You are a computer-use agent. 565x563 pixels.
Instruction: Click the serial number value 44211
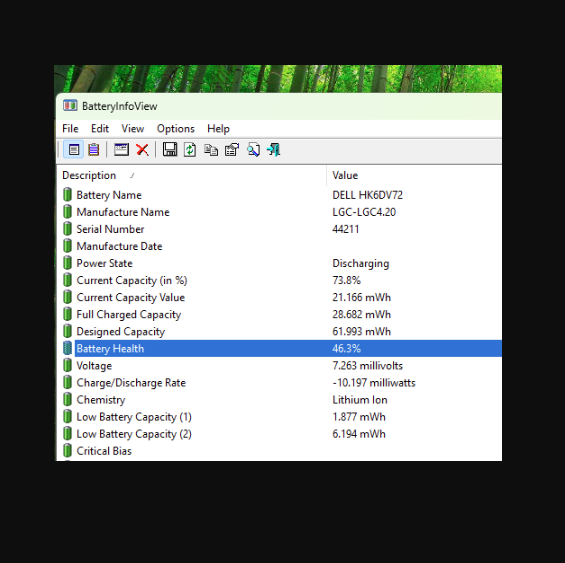(x=346, y=229)
